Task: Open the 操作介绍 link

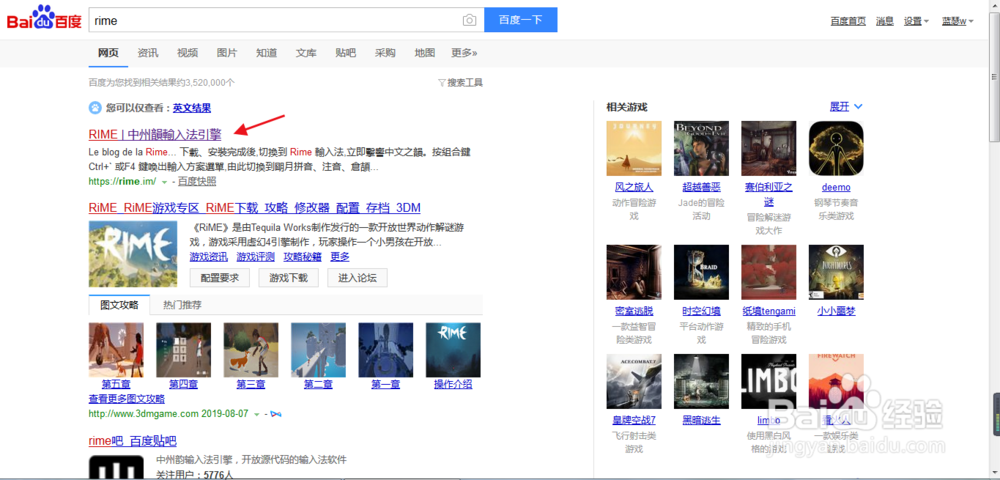Action: coord(453,384)
